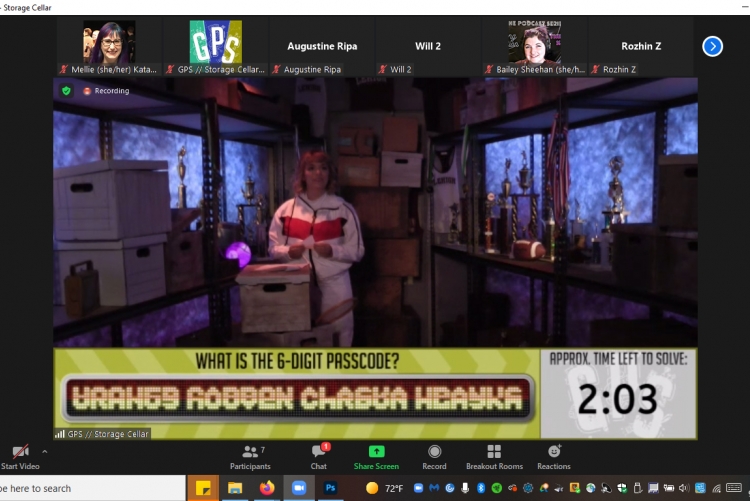Click the green Share Screen icon
This screenshot has width=750, height=501.
click(376, 456)
